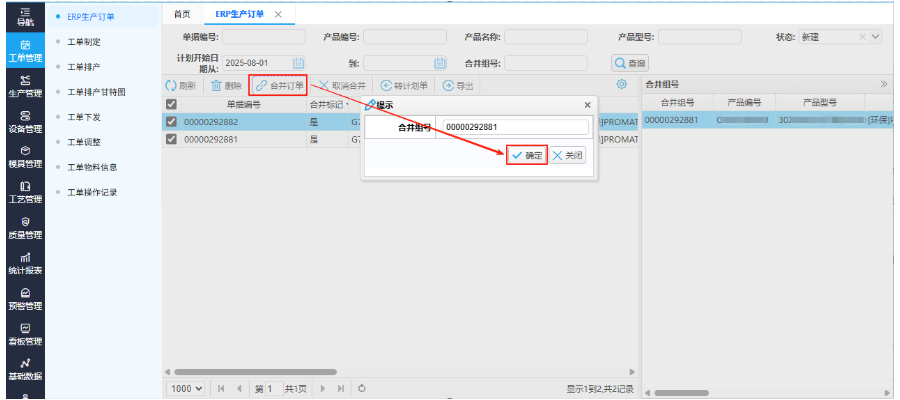Image resolution: width=900 pixels, height=400 pixels.
Task: Click 查询 search button
Action: [631, 63]
